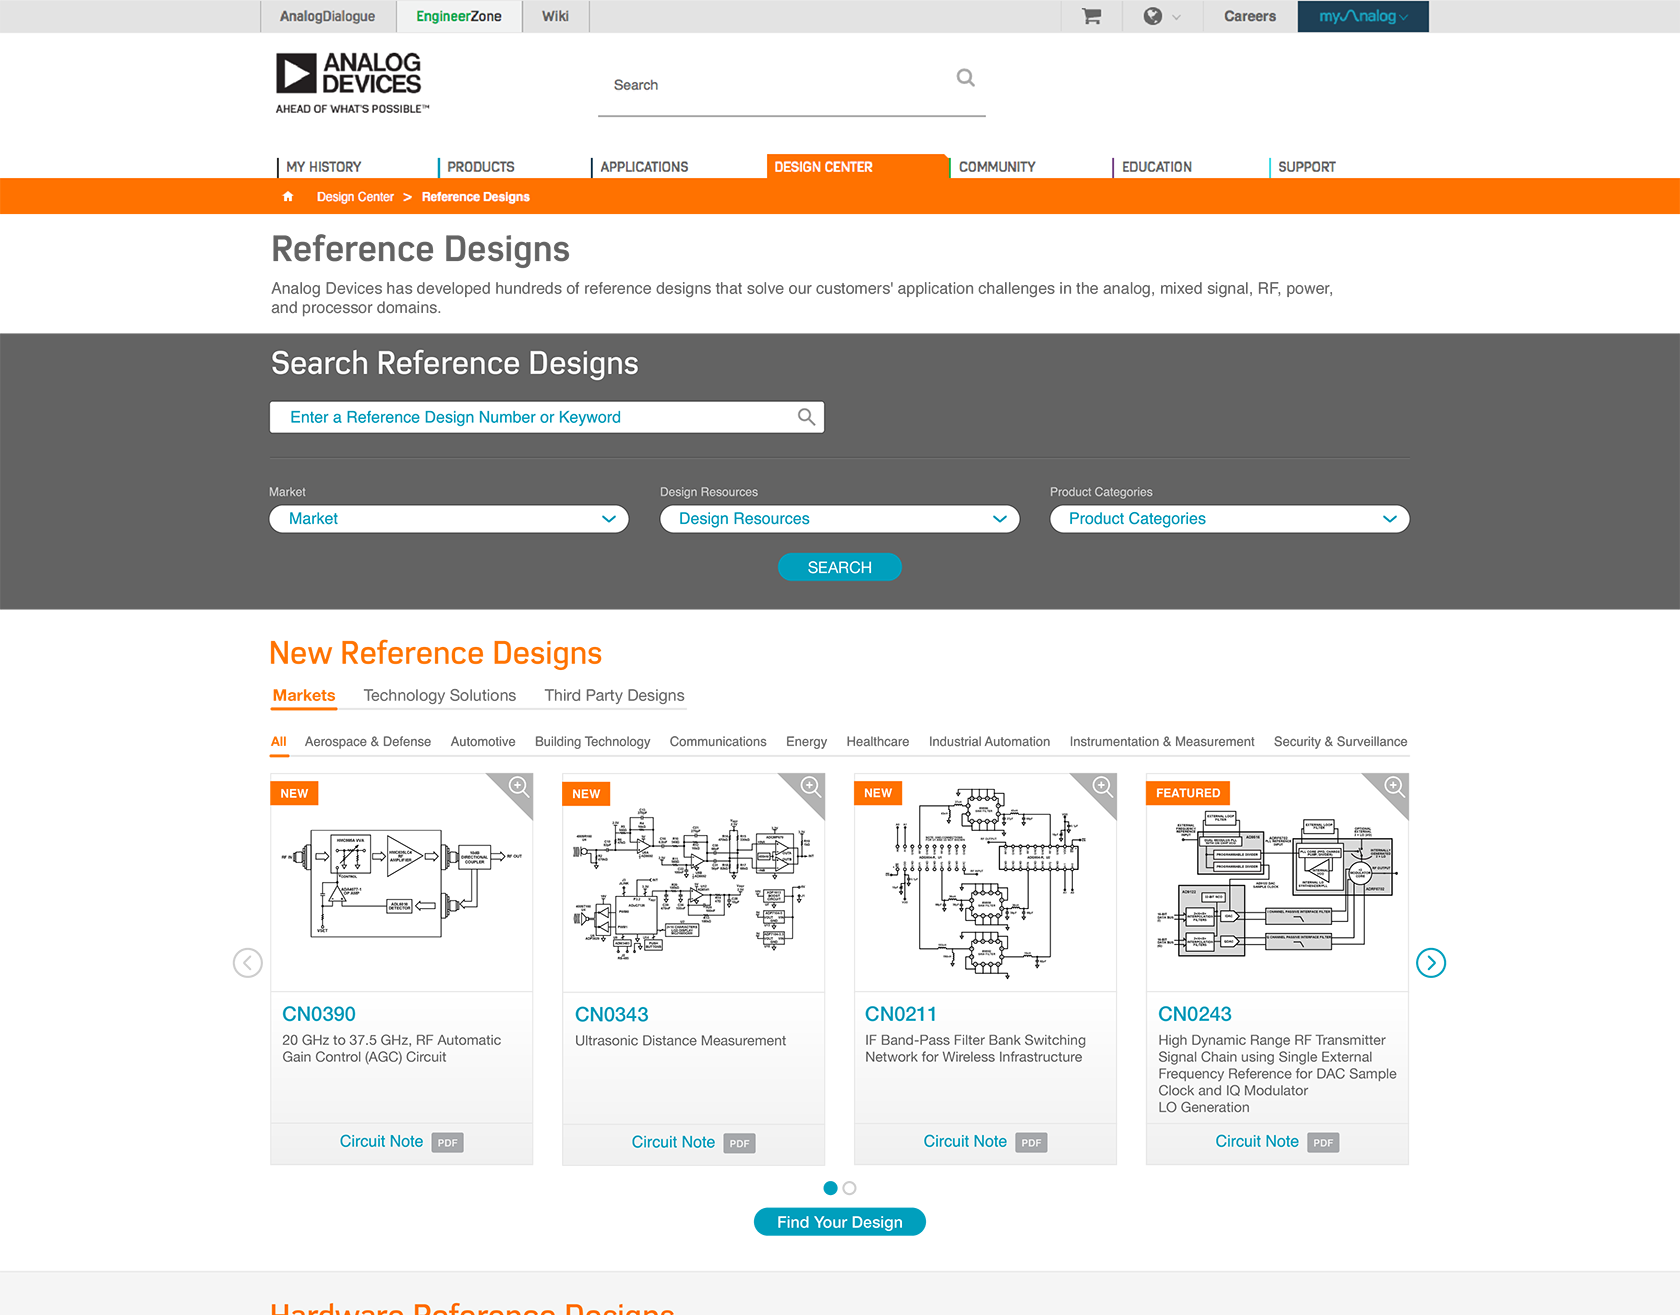
Task: Zoom the CN0343 circuit image
Action: point(810,786)
